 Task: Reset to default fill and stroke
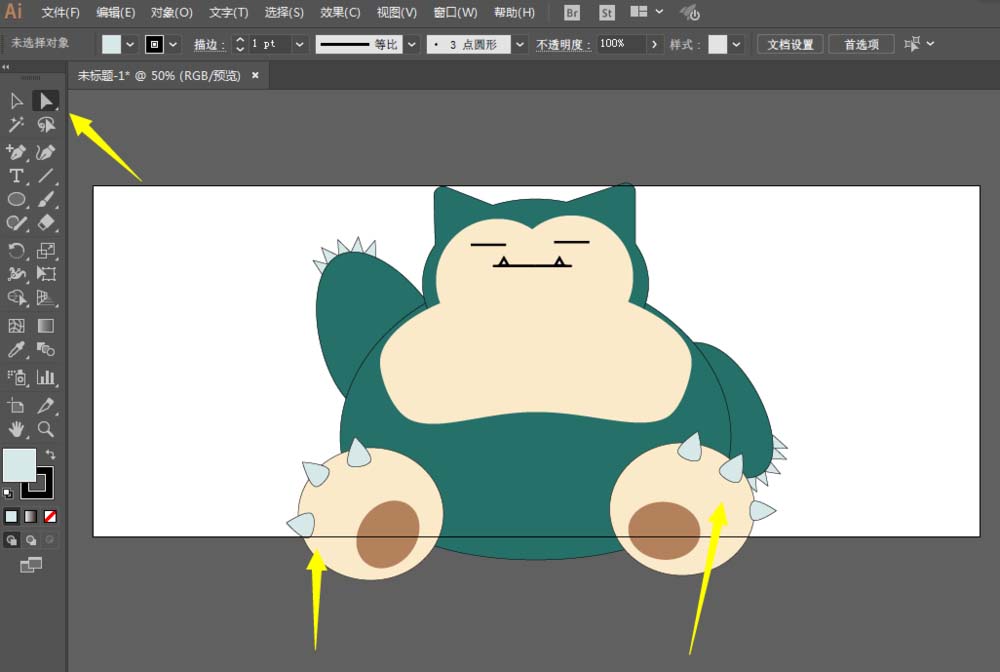8,493
